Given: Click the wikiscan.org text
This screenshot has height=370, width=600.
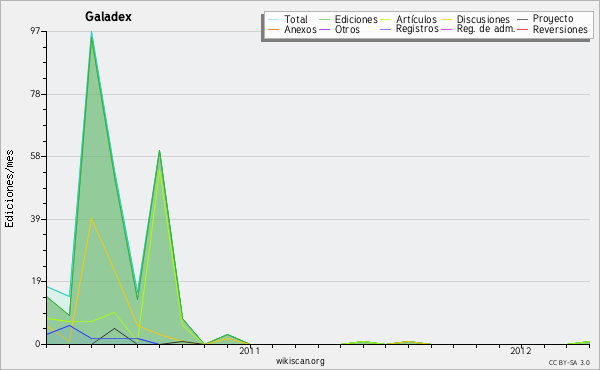Looking at the screenshot, I should pyautogui.click(x=300, y=361).
